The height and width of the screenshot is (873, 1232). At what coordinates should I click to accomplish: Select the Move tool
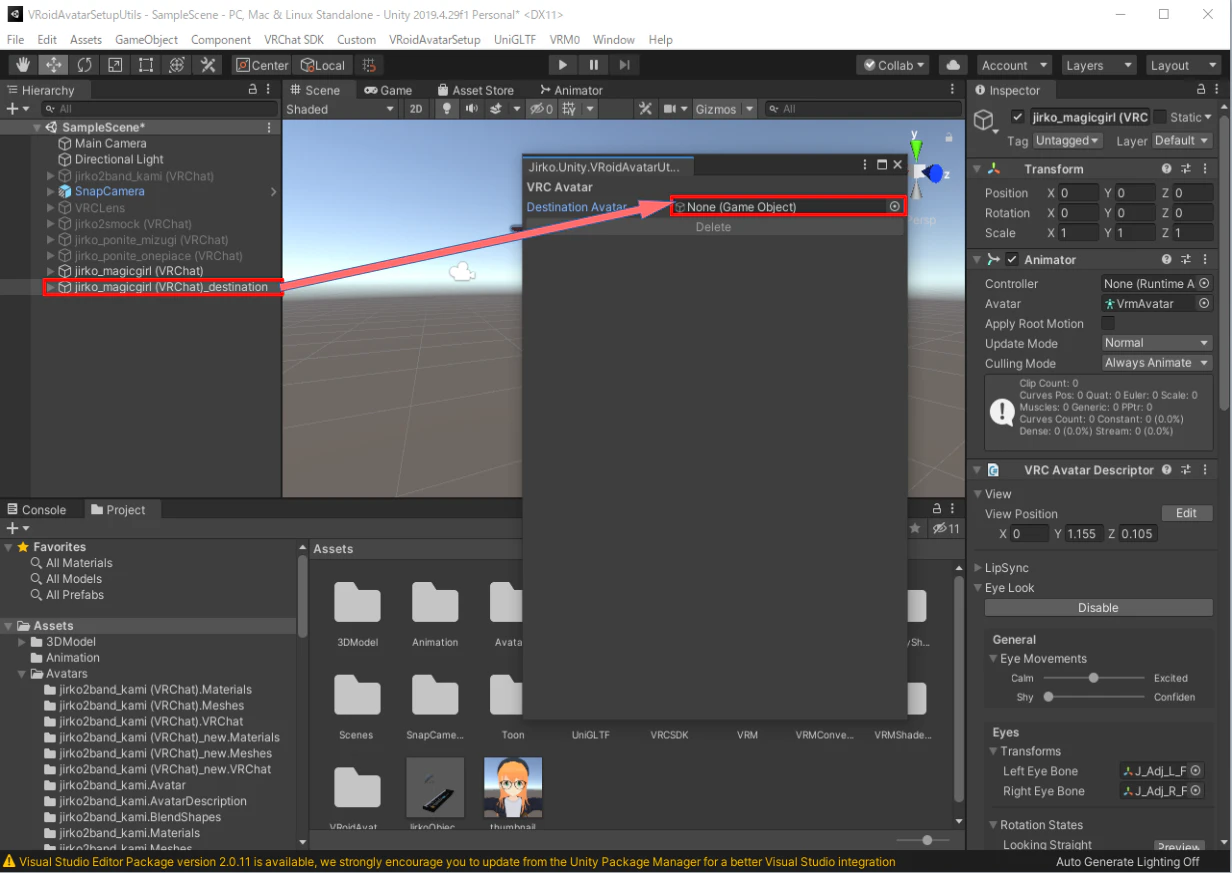tap(54, 65)
